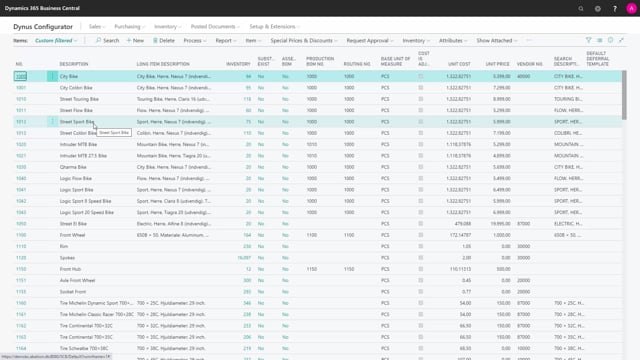The image size is (640, 360).
Task: Open Special Prices & Discounts dropdown
Action: point(304,40)
